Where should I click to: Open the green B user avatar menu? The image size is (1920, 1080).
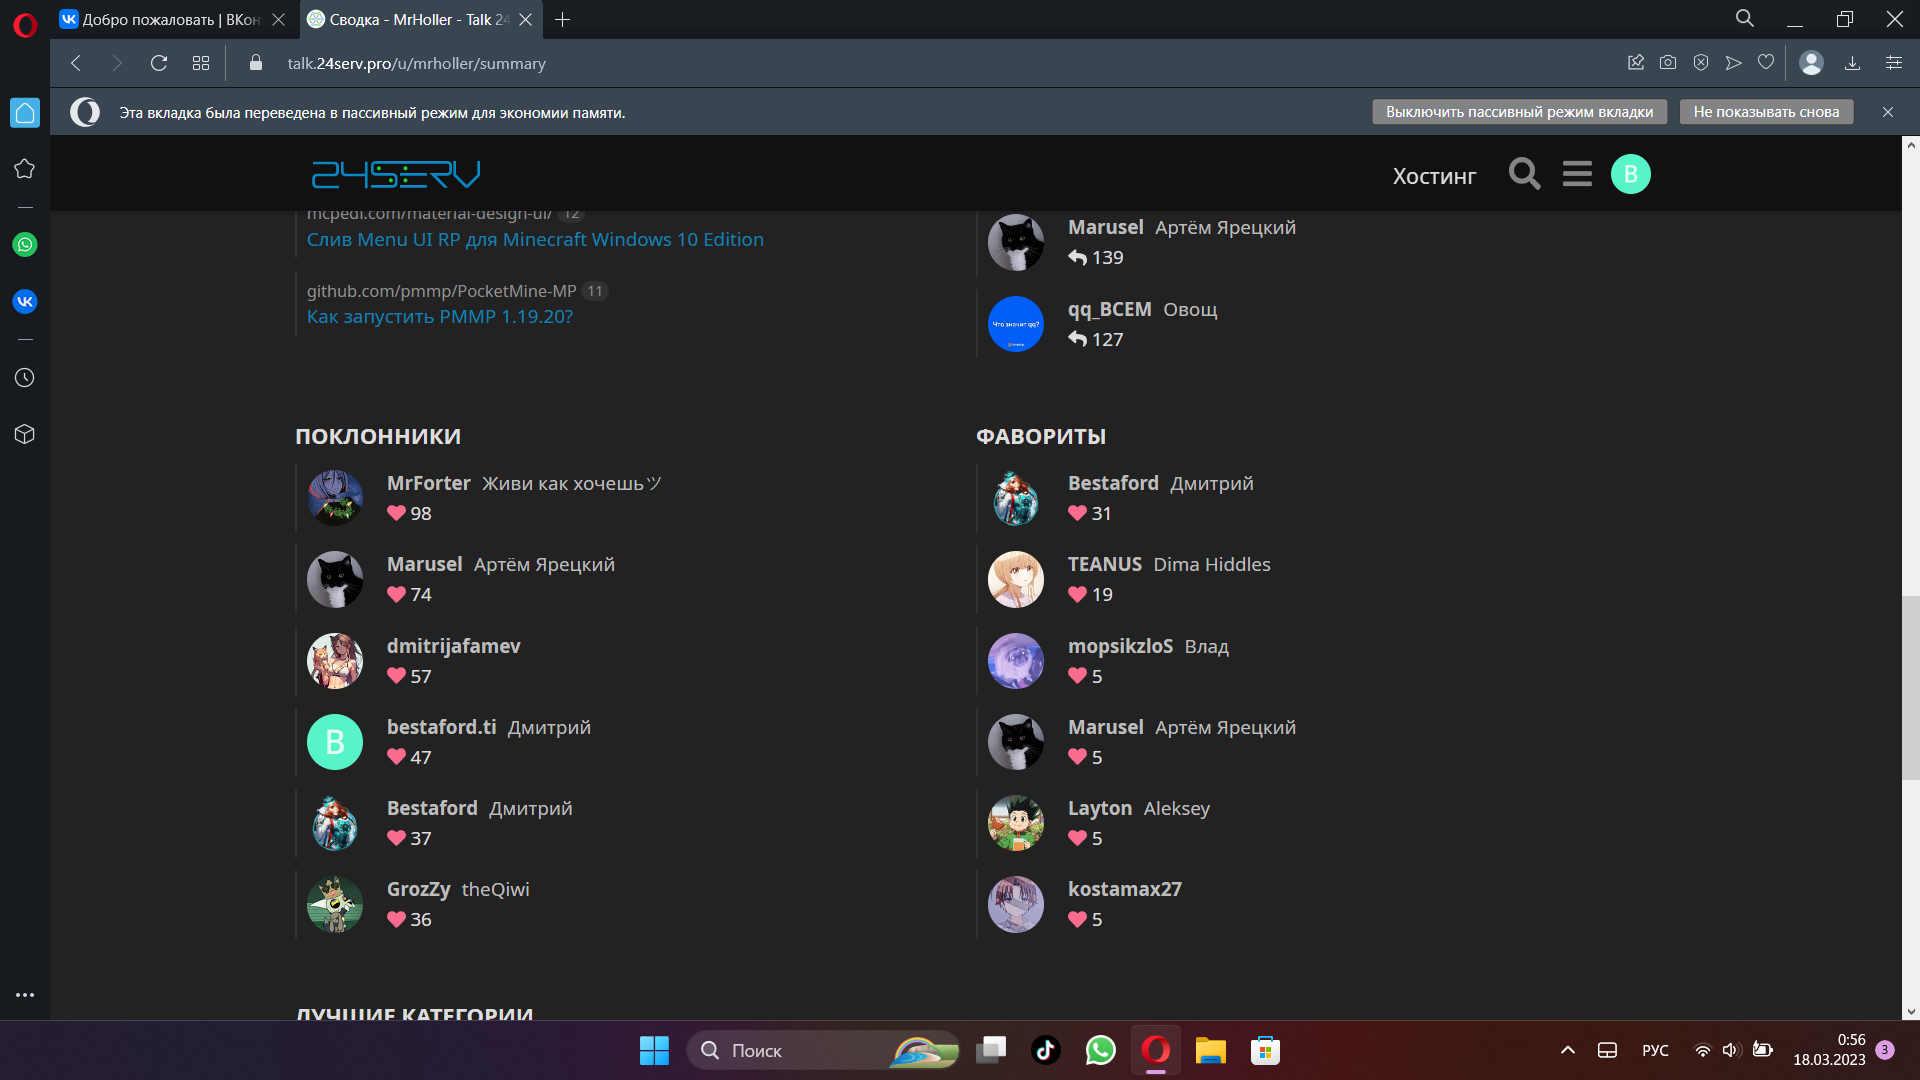tap(1630, 174)
